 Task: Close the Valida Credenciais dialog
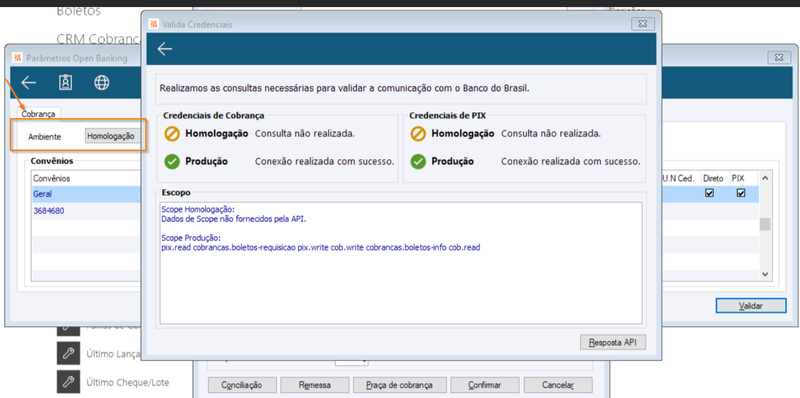click(x=643, y=23)
